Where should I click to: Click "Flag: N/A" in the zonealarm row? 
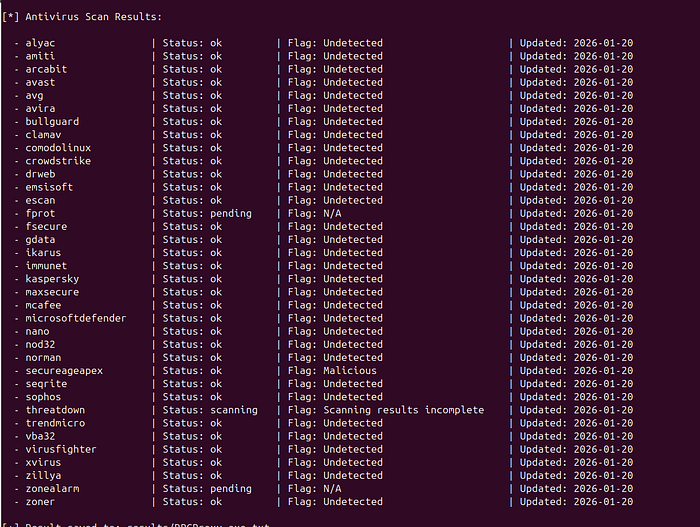click(x=314, y=489)
